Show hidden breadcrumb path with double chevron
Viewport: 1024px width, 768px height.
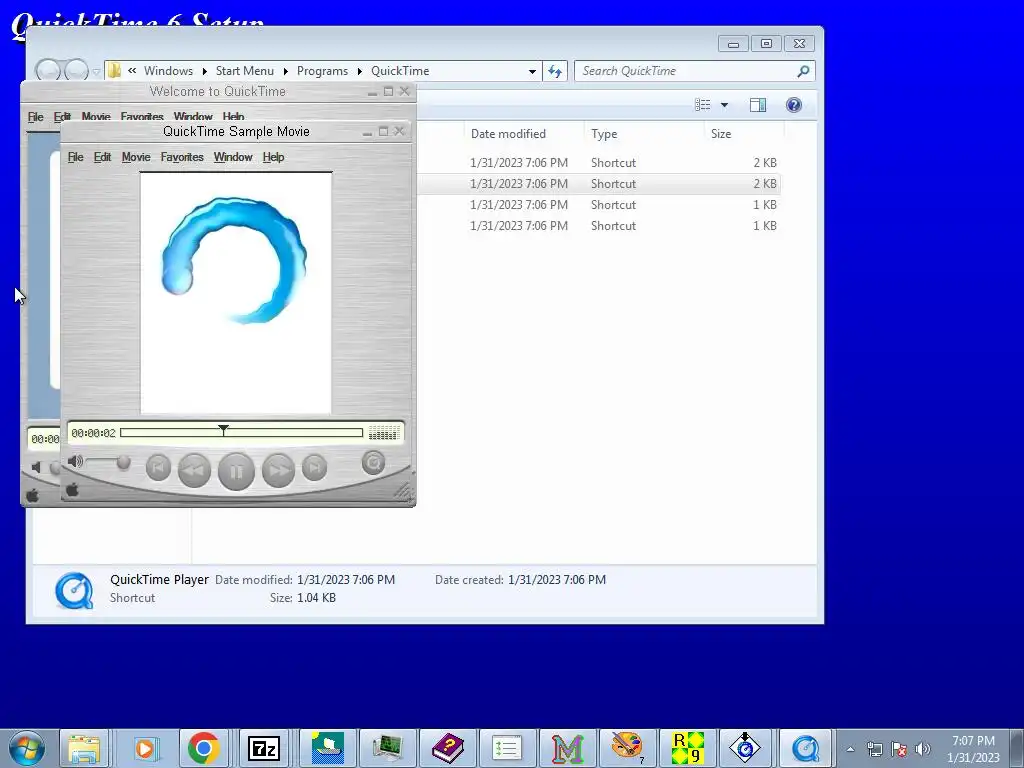(132, 71)
